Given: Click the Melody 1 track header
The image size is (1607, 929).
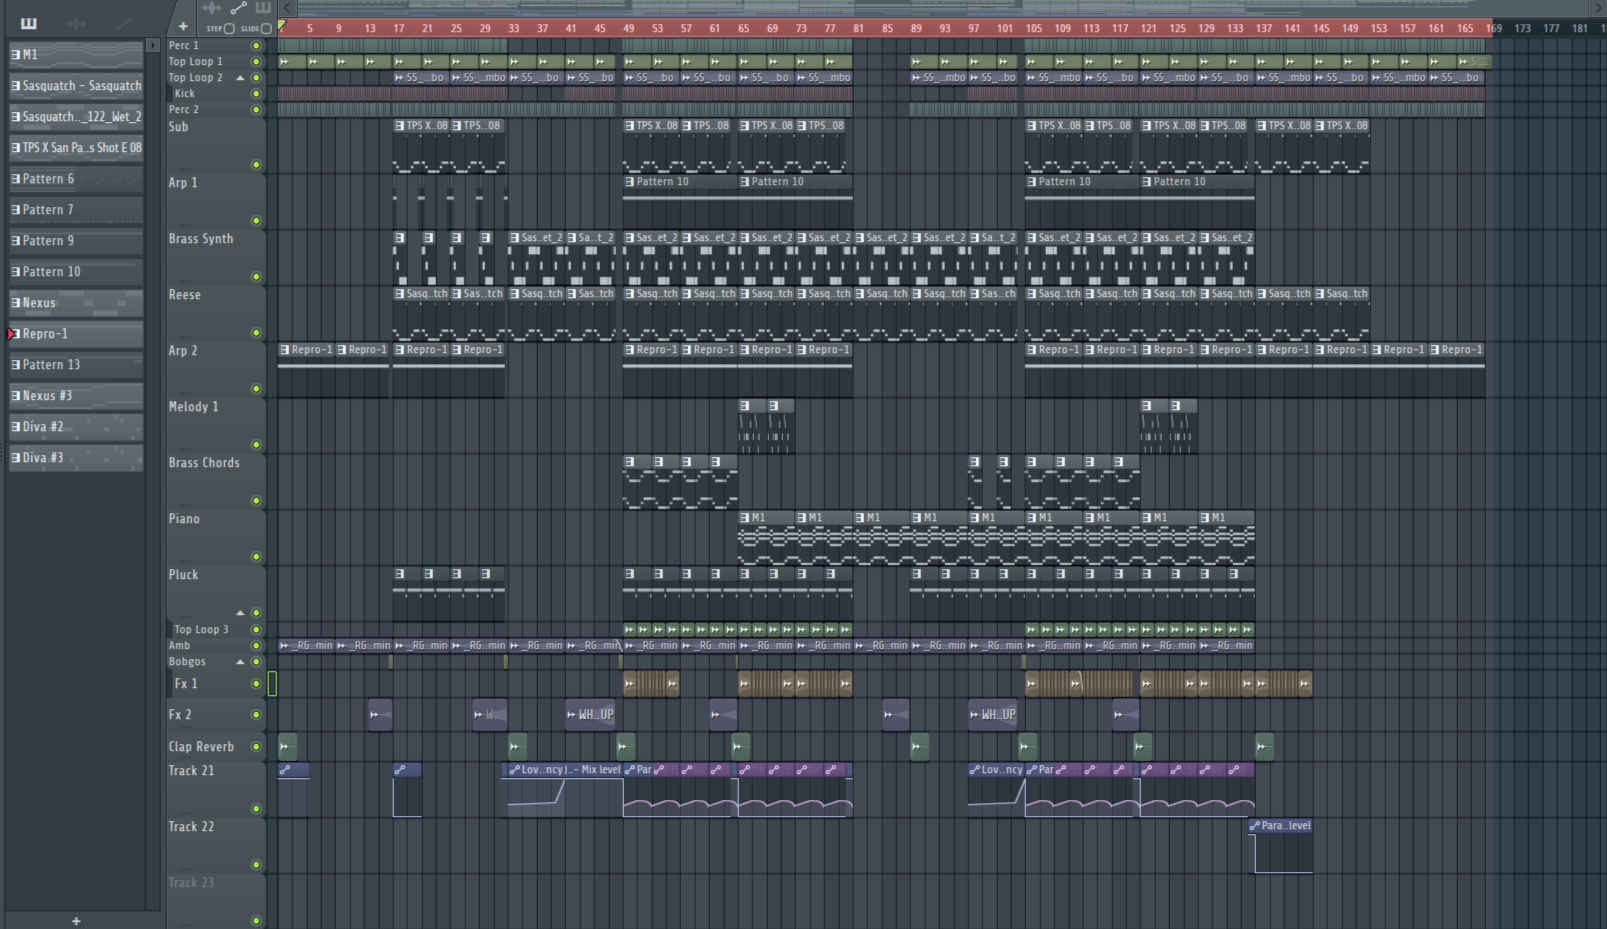Looking at the screenshot, I should (x=215, y=425).
